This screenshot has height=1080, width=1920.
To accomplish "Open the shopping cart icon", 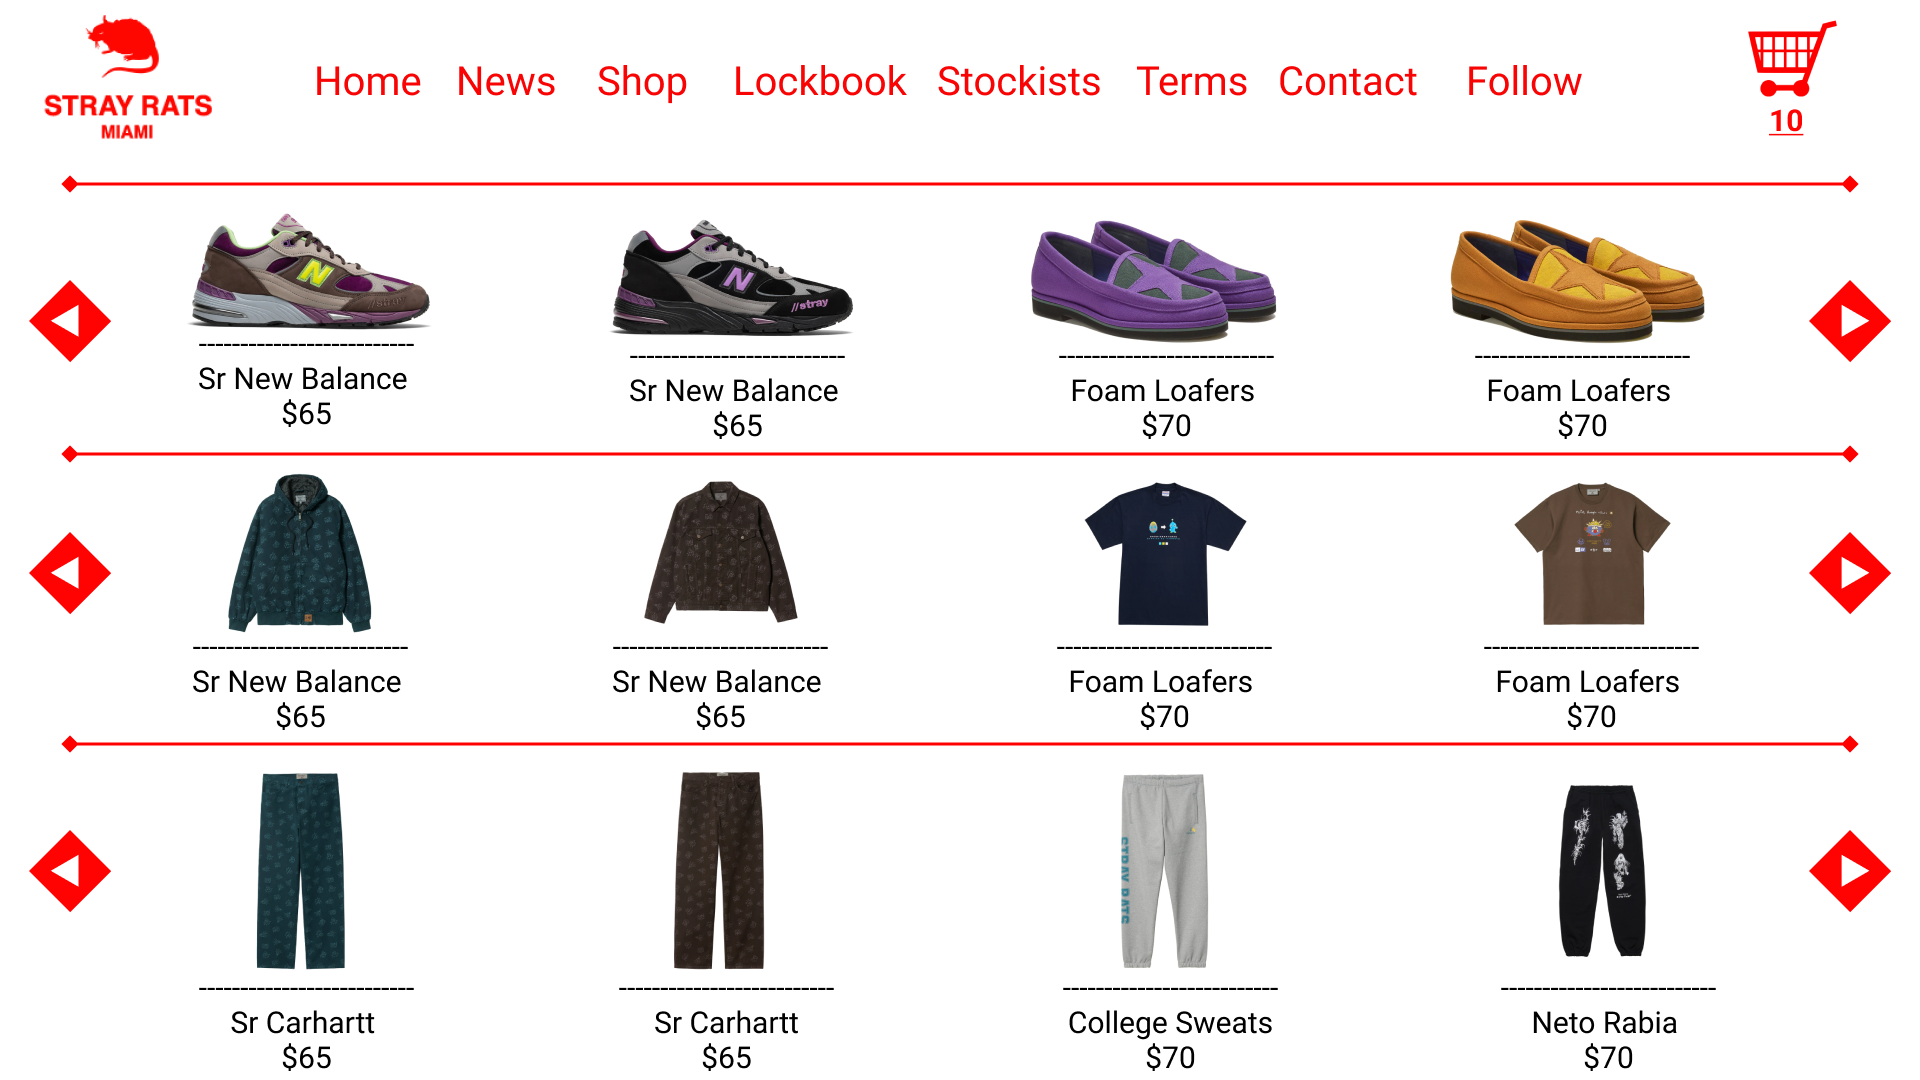I will click(1791, 59).
